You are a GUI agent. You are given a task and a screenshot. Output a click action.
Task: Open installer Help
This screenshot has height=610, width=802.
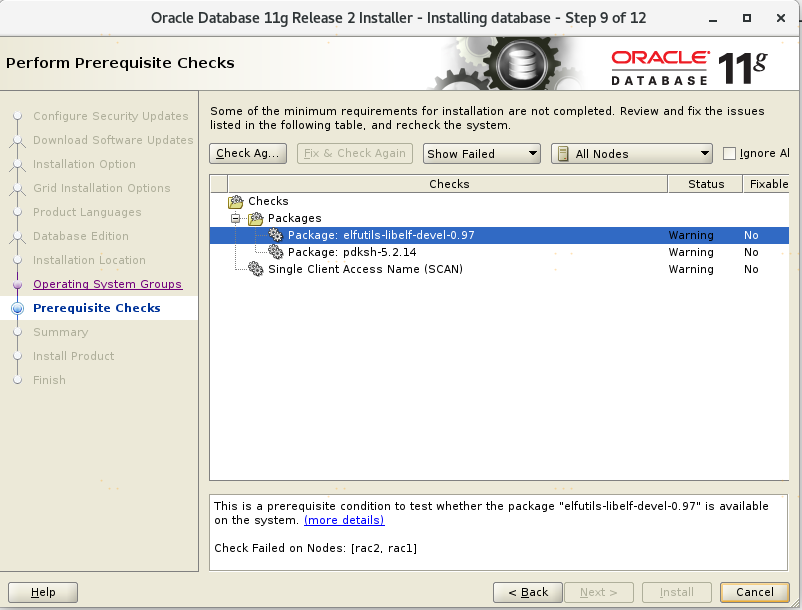coord(43,592)
